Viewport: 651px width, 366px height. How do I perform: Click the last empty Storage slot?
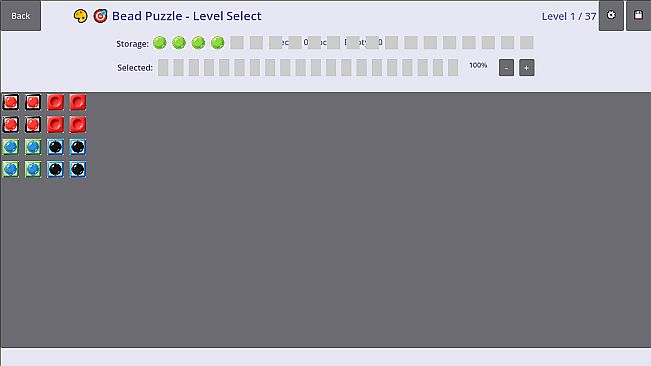tap(526, 42)
